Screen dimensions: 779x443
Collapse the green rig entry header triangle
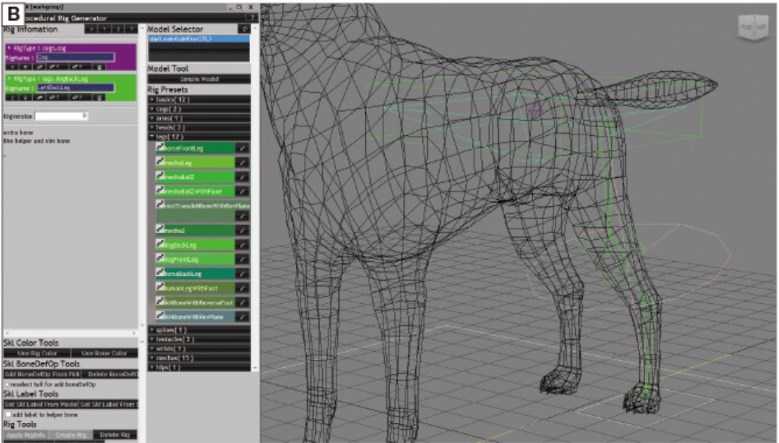9,79
